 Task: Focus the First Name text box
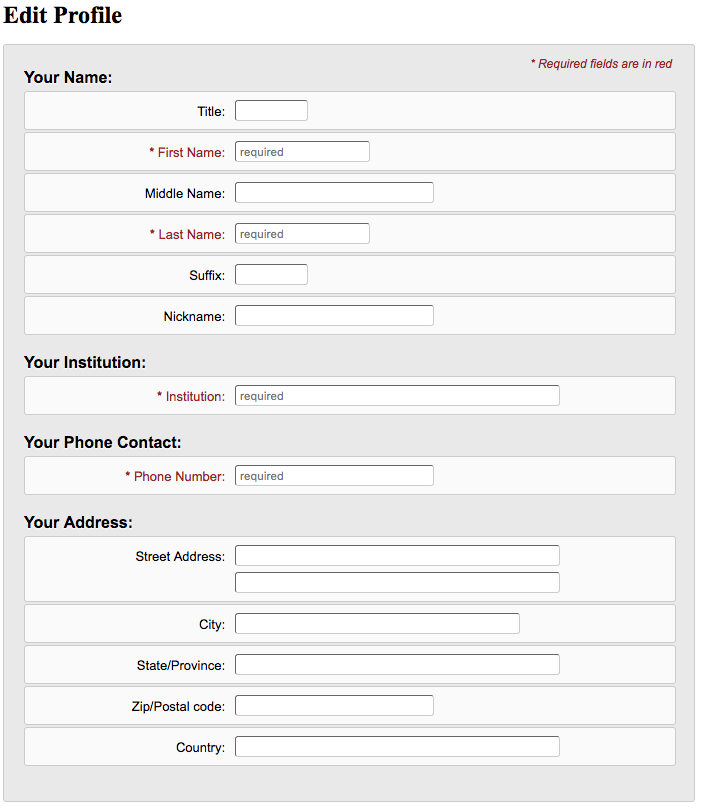pyautogui.click(x=302, y=152)
